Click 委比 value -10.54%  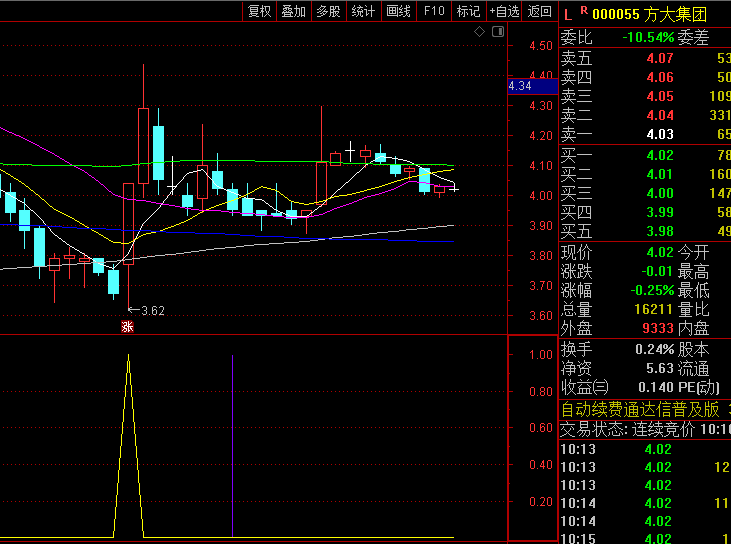point(648,37)
